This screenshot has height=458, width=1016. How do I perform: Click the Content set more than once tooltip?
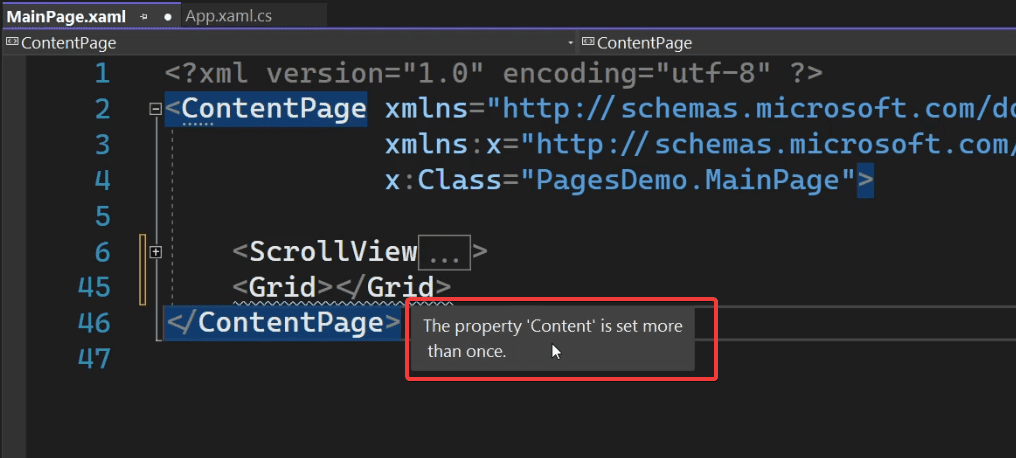(553, 339)
